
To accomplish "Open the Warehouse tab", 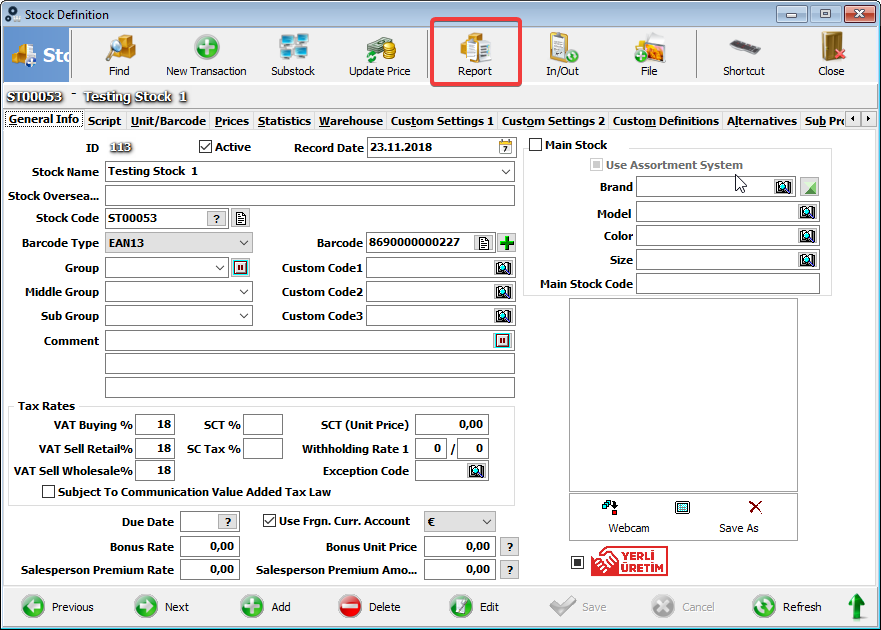I will 351,121.
